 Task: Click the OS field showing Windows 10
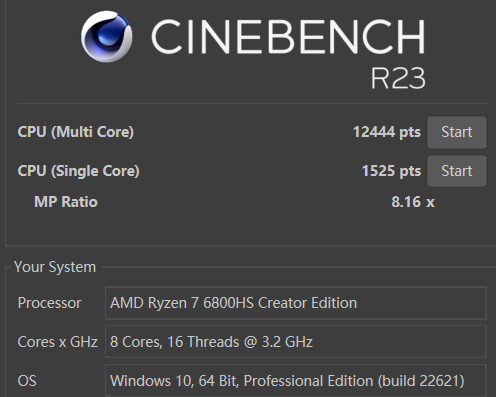click(x=296, y=381)
